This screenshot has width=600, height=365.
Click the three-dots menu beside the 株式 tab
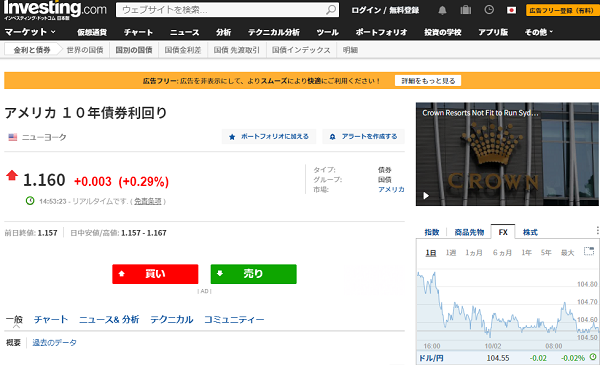click(x=597, y=230)
